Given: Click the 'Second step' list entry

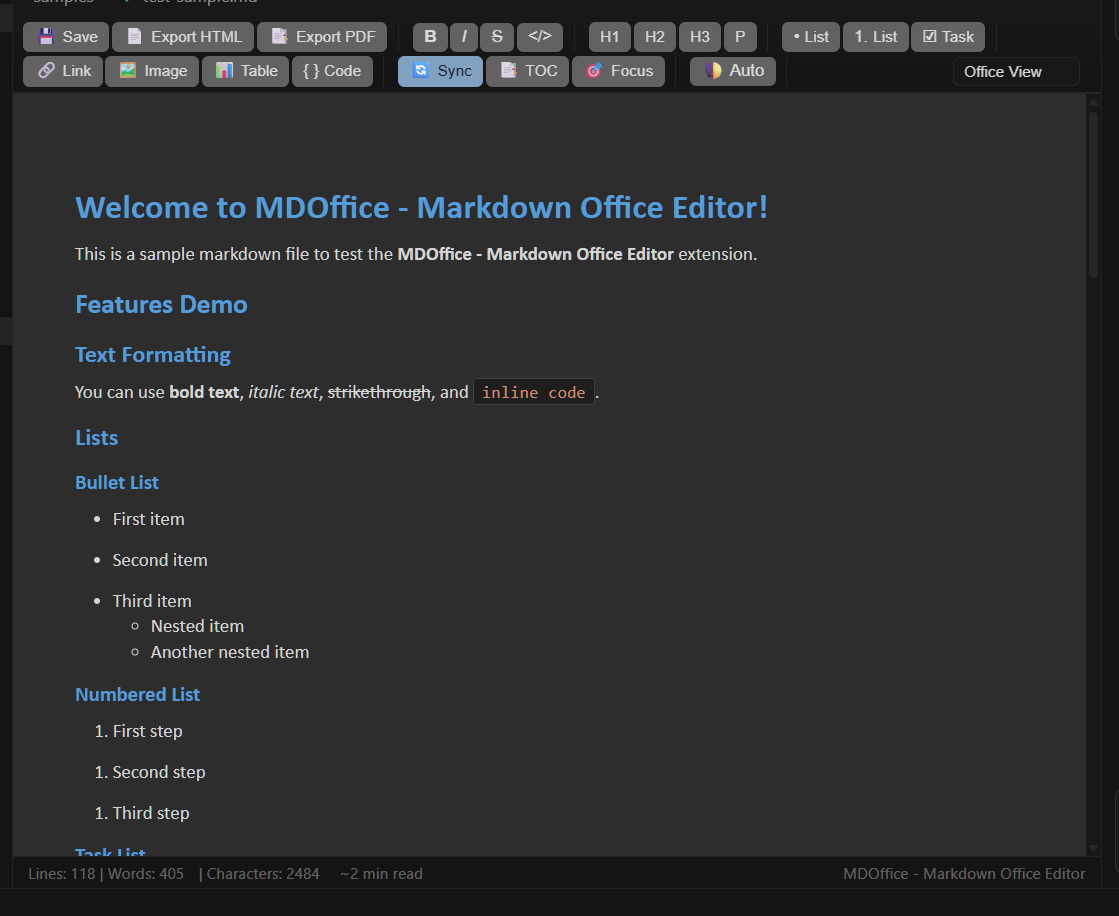Looking at the screenshot, I should coord(159,772).
